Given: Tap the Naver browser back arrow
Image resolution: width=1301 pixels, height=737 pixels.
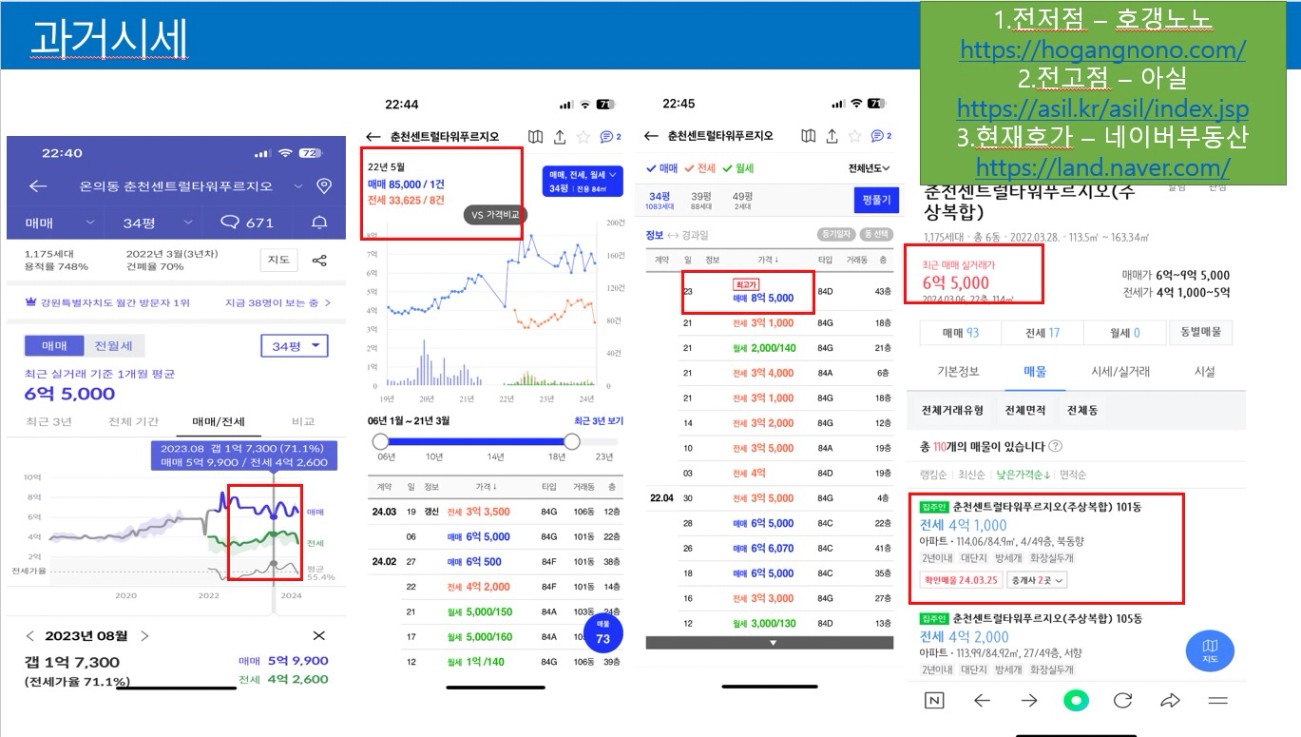Looking at the screenshot, I should (x=982, y=701).
